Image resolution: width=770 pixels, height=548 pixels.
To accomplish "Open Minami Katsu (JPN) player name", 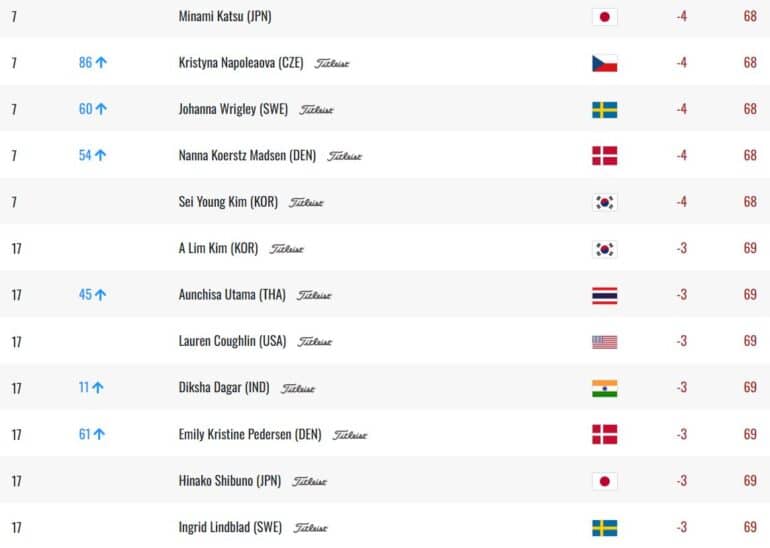I will coord(225,16).
